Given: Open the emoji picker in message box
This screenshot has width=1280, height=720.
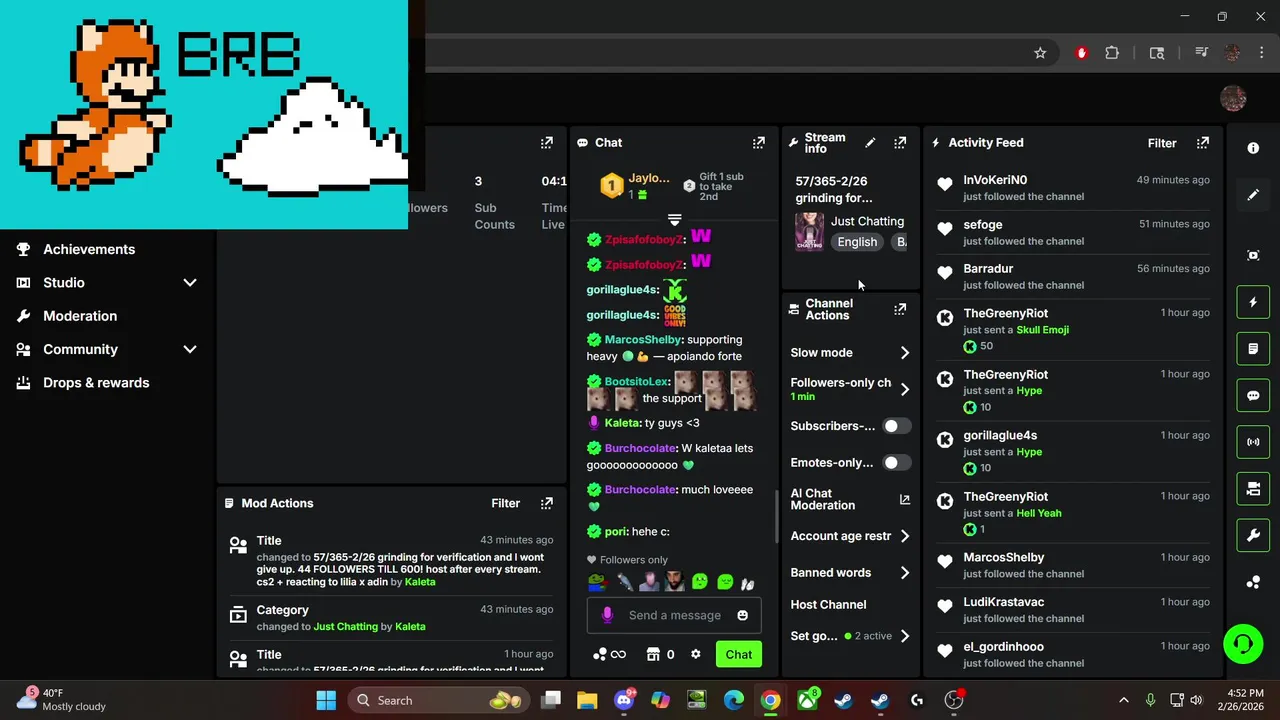Looking at the screenshot, I should click(742, 615).
